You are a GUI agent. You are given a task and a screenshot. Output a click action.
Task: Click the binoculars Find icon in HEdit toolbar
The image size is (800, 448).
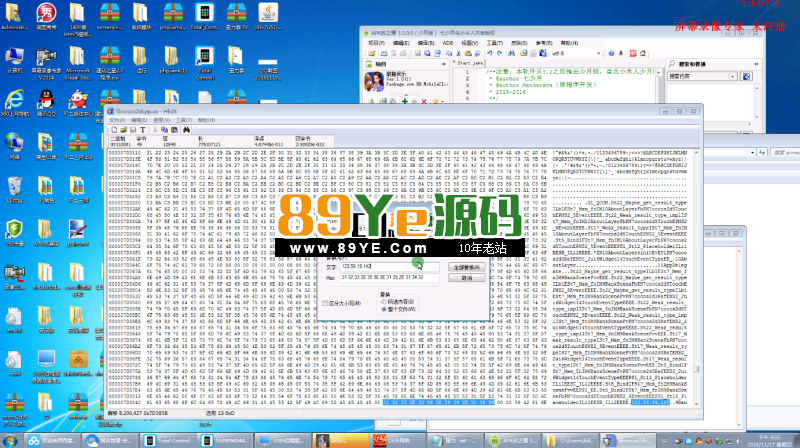pos(186,130)
